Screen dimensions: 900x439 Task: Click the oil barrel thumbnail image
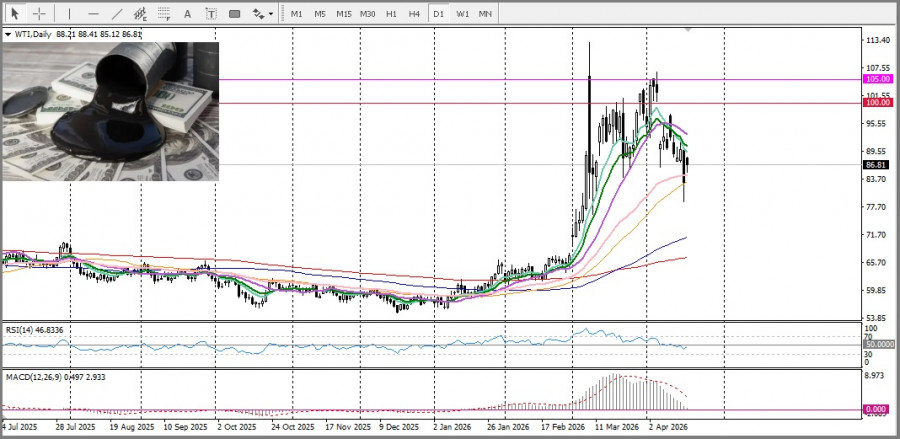(111, 110)
